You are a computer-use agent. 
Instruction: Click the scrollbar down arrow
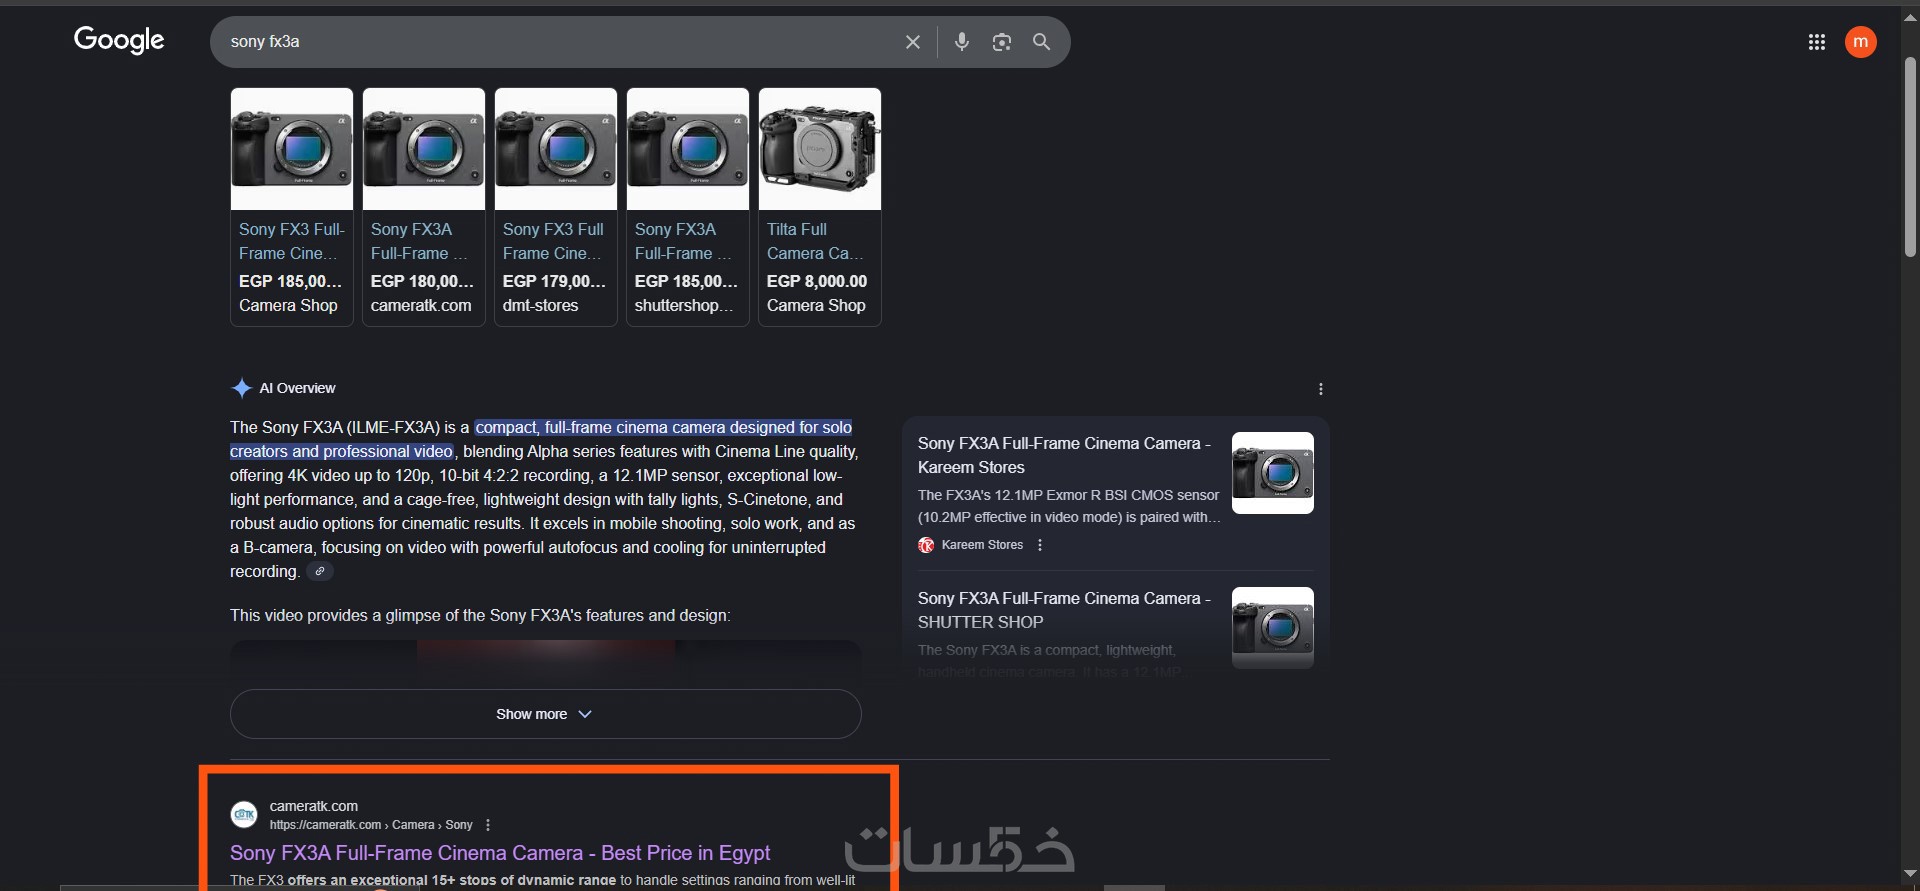point(1910,874)
